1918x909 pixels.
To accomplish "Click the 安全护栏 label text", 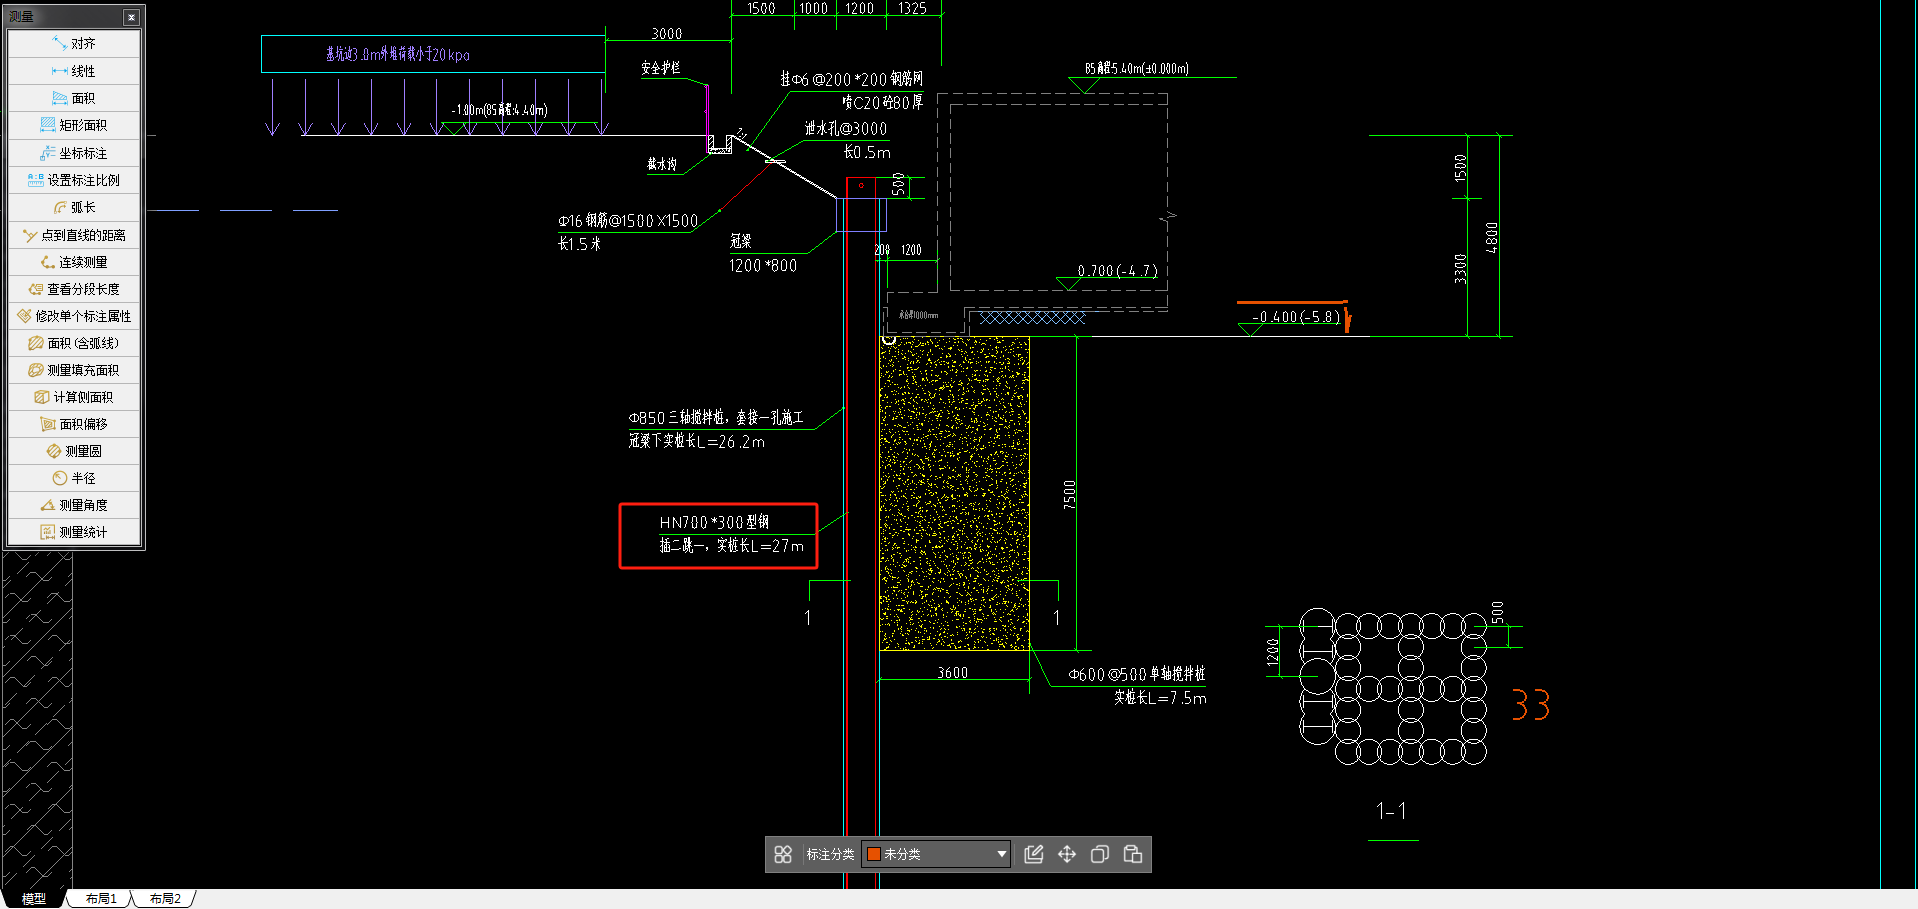I will tap(660, 68).
